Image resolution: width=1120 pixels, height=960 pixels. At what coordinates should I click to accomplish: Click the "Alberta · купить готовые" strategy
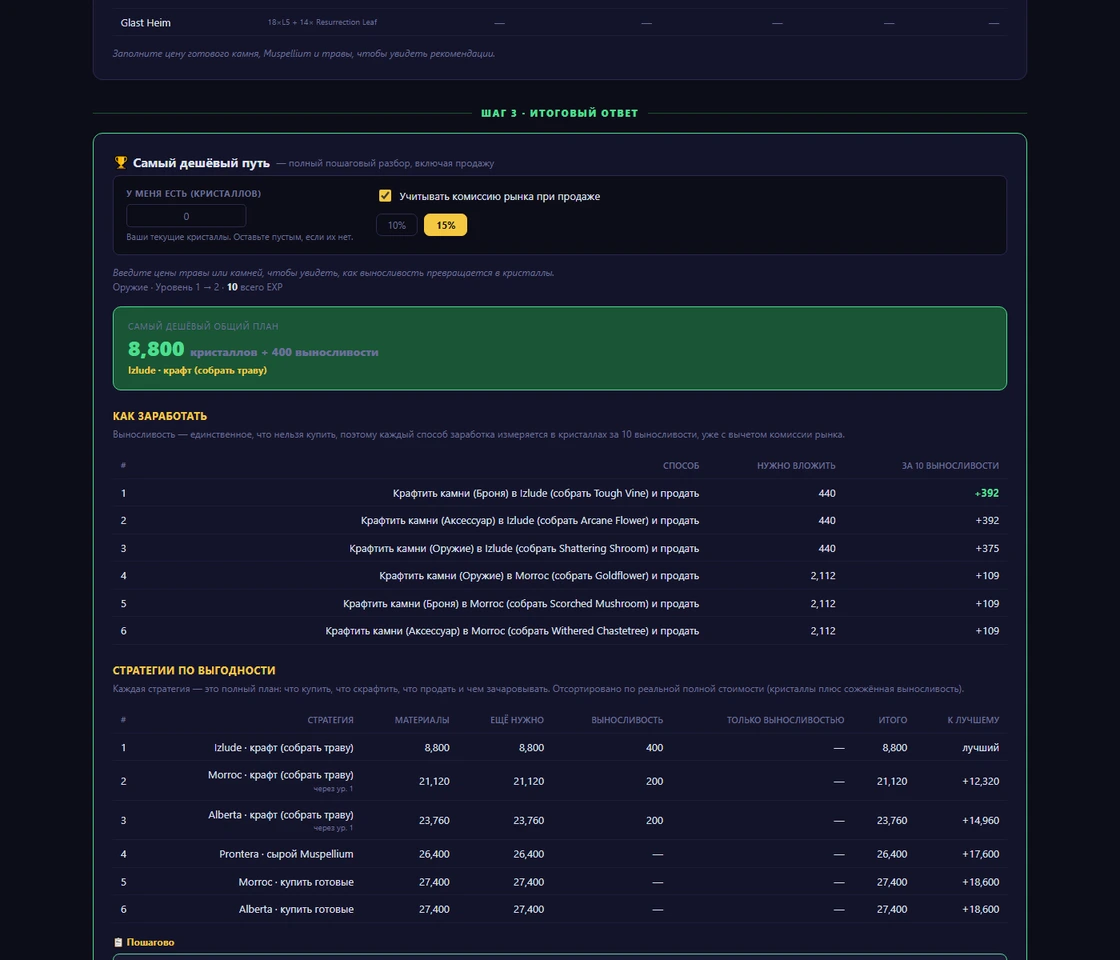click(x=296, y=909)
